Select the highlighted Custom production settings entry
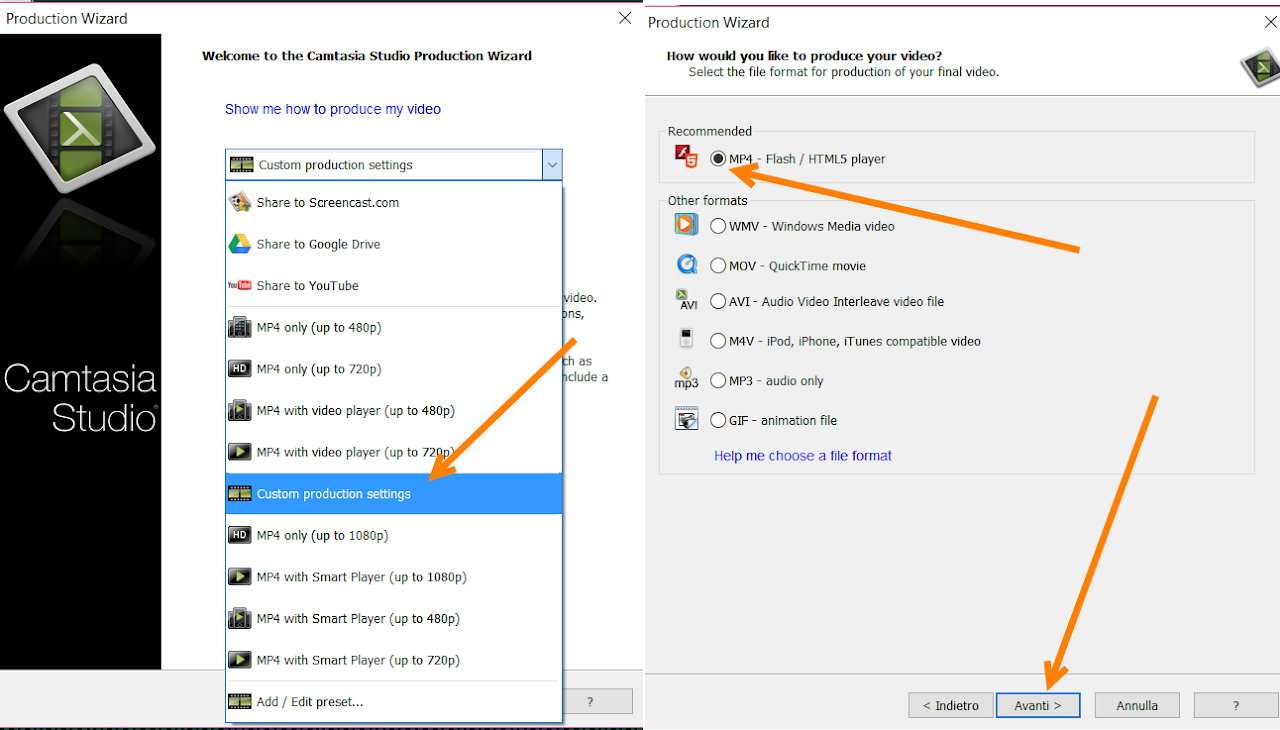This screenshot has width=1280, height=730. (394, 494)
